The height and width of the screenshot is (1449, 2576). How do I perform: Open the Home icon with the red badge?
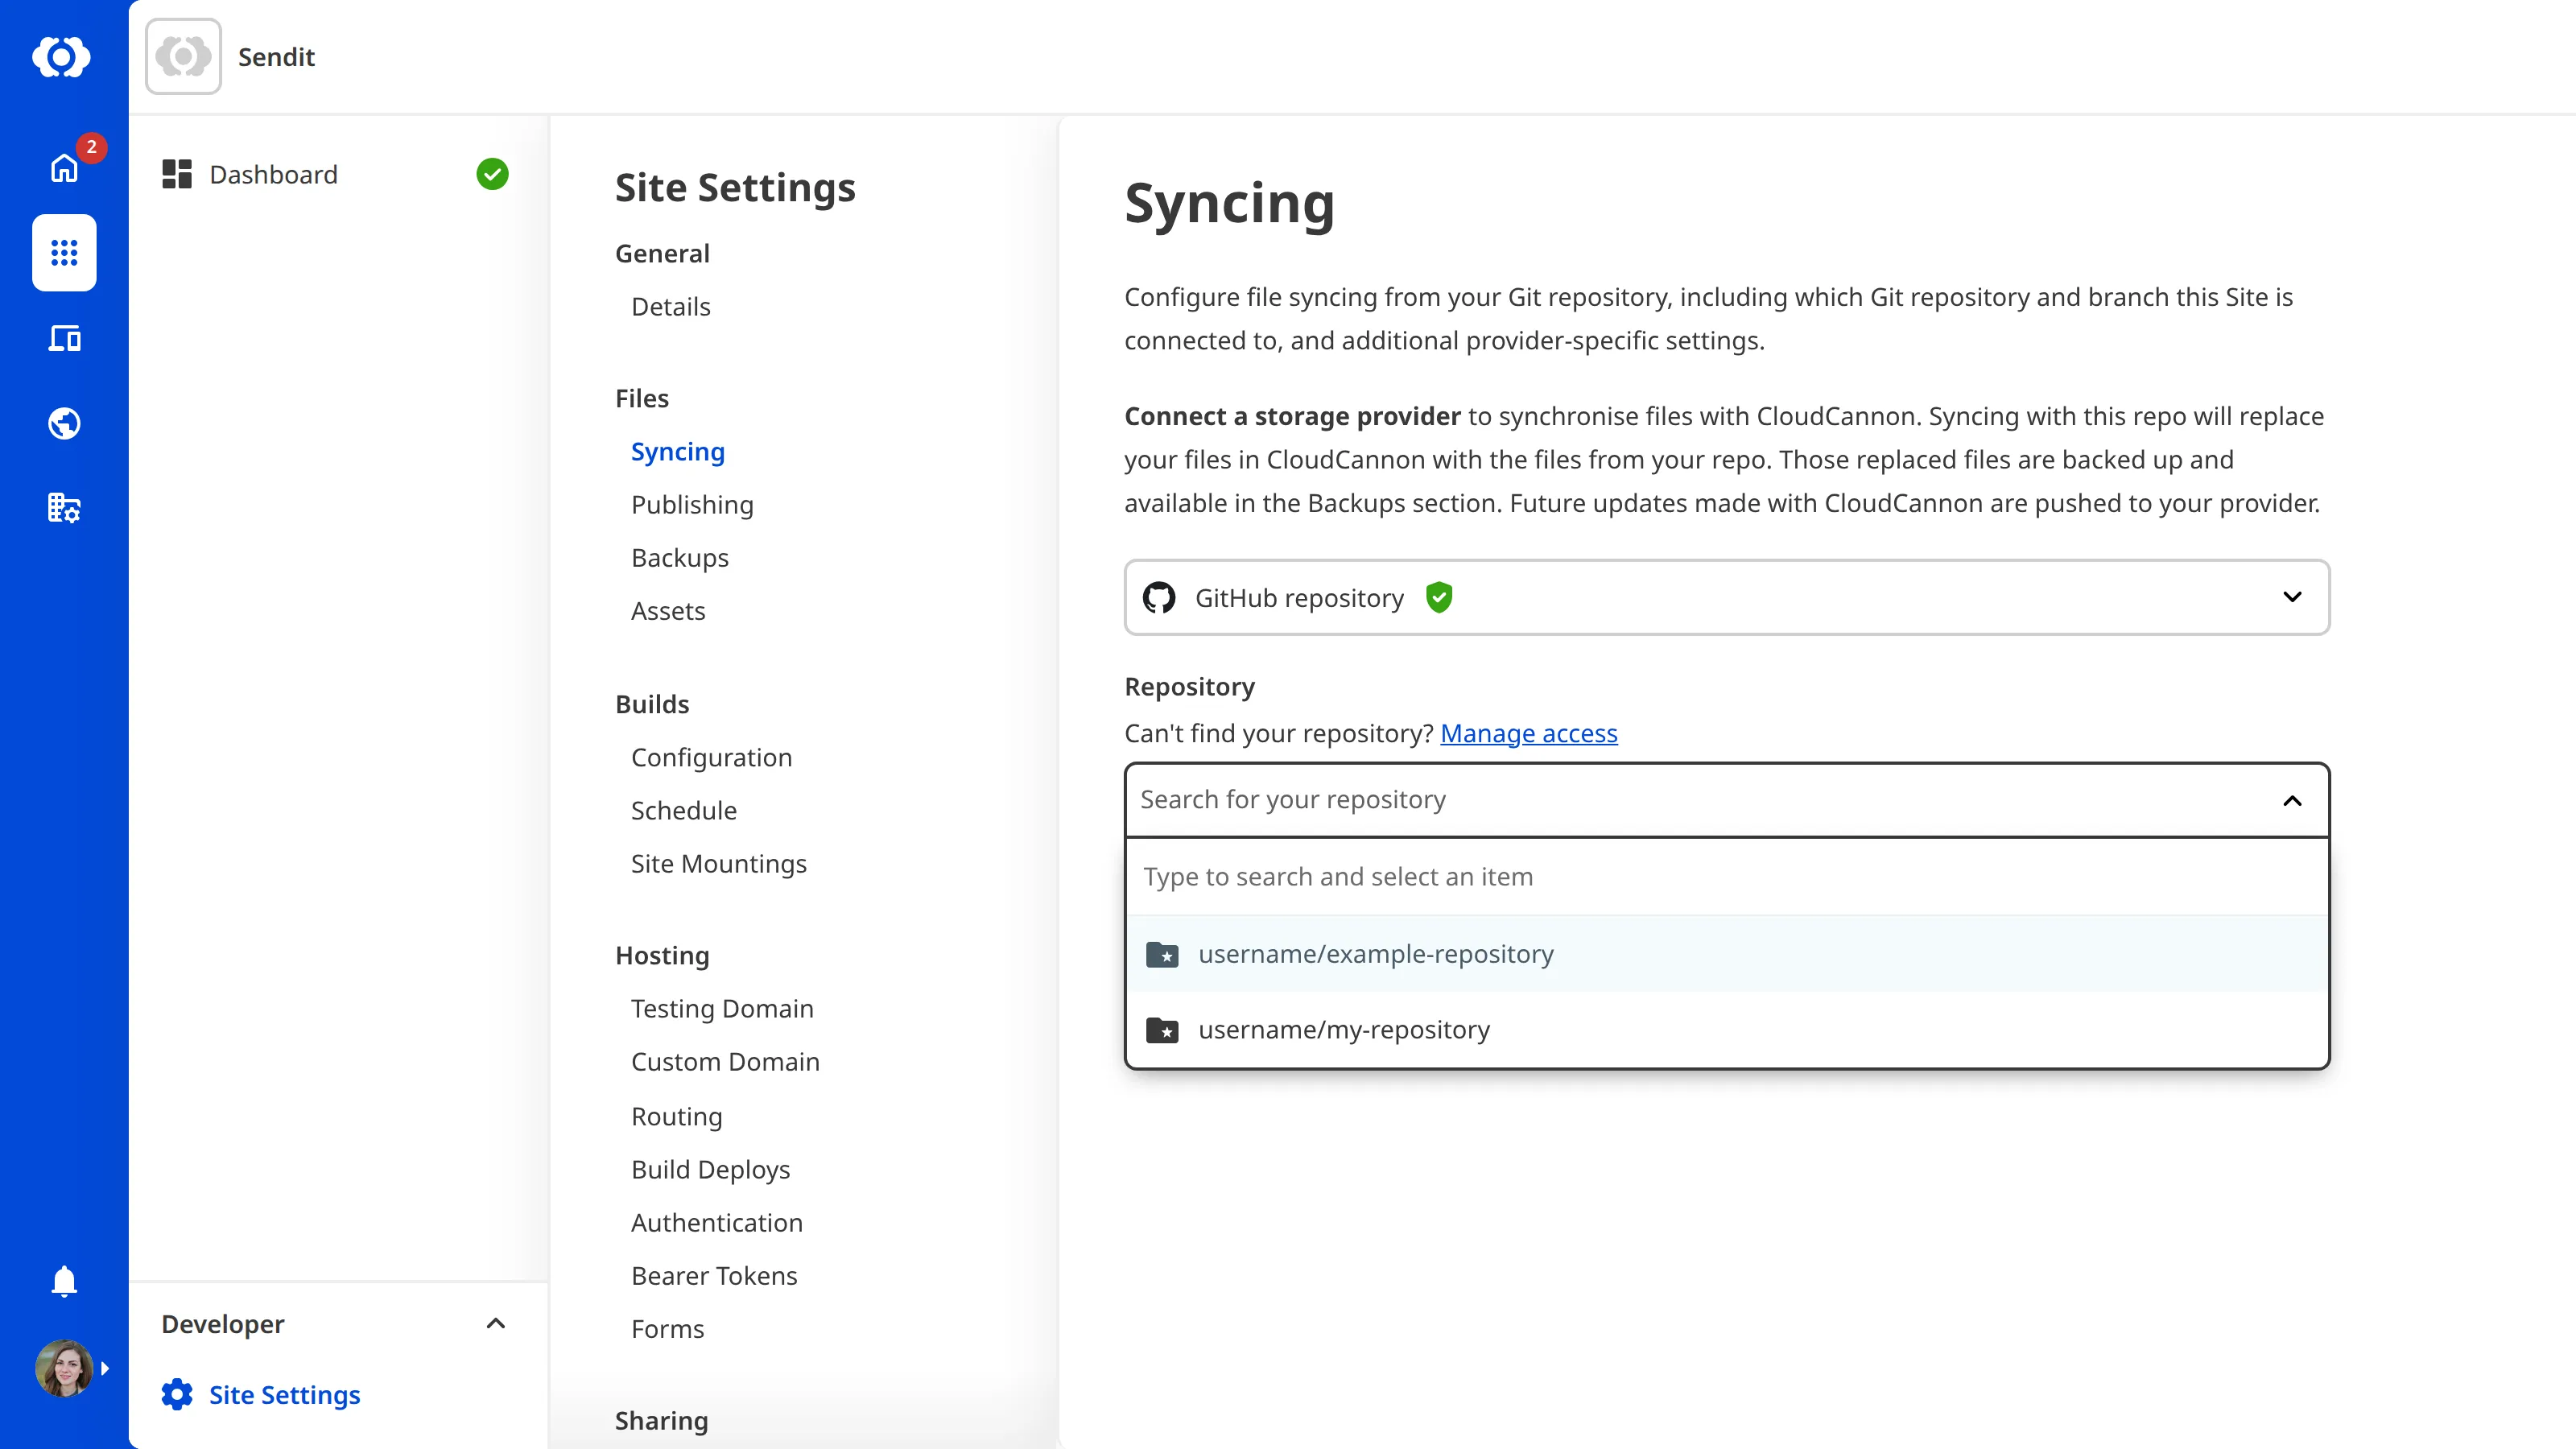(63, 168)
